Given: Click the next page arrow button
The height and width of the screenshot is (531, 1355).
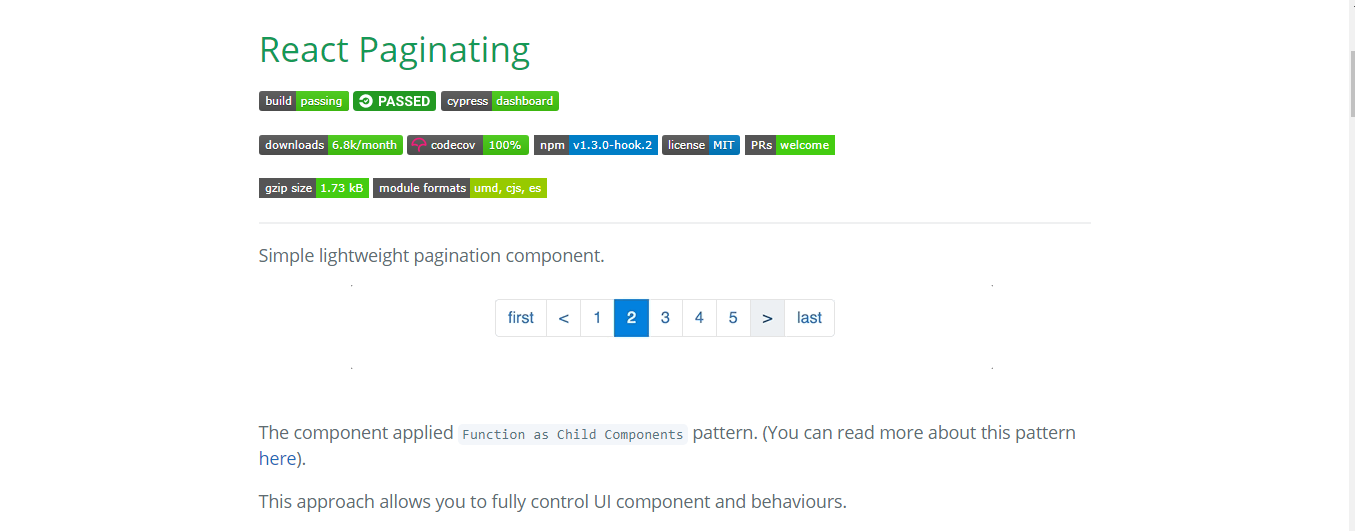Looking at the screenshot, I should 767,318.
